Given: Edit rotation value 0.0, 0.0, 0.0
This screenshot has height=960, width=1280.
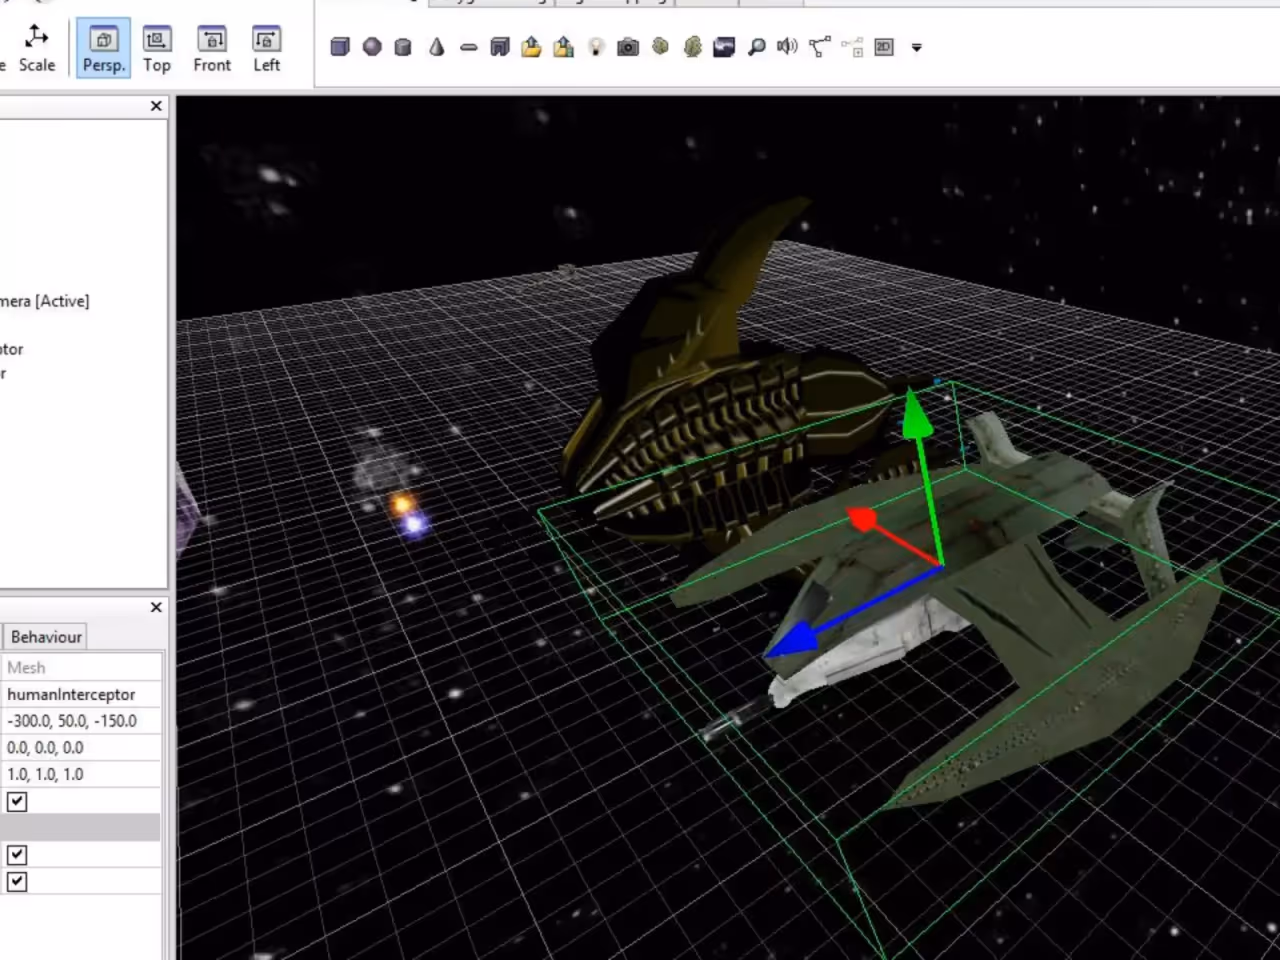Looking at the screenshot, I should [81, 747].
